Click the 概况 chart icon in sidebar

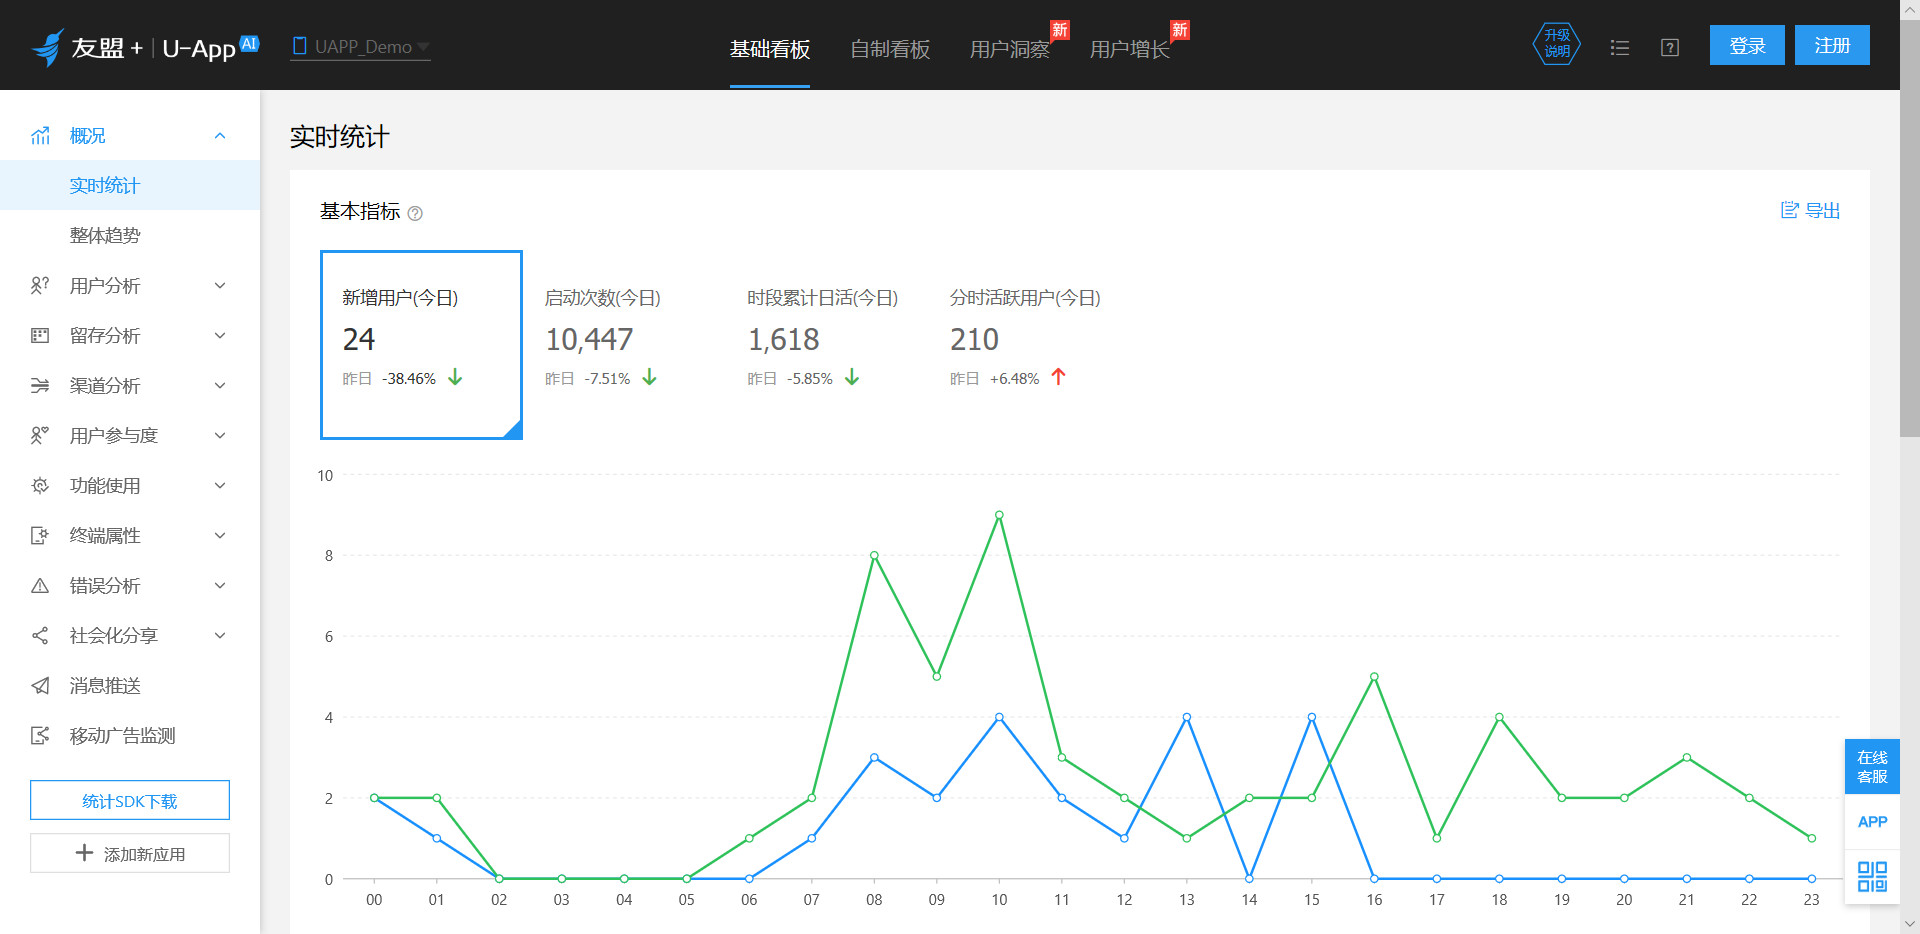(x=40, y=135)
